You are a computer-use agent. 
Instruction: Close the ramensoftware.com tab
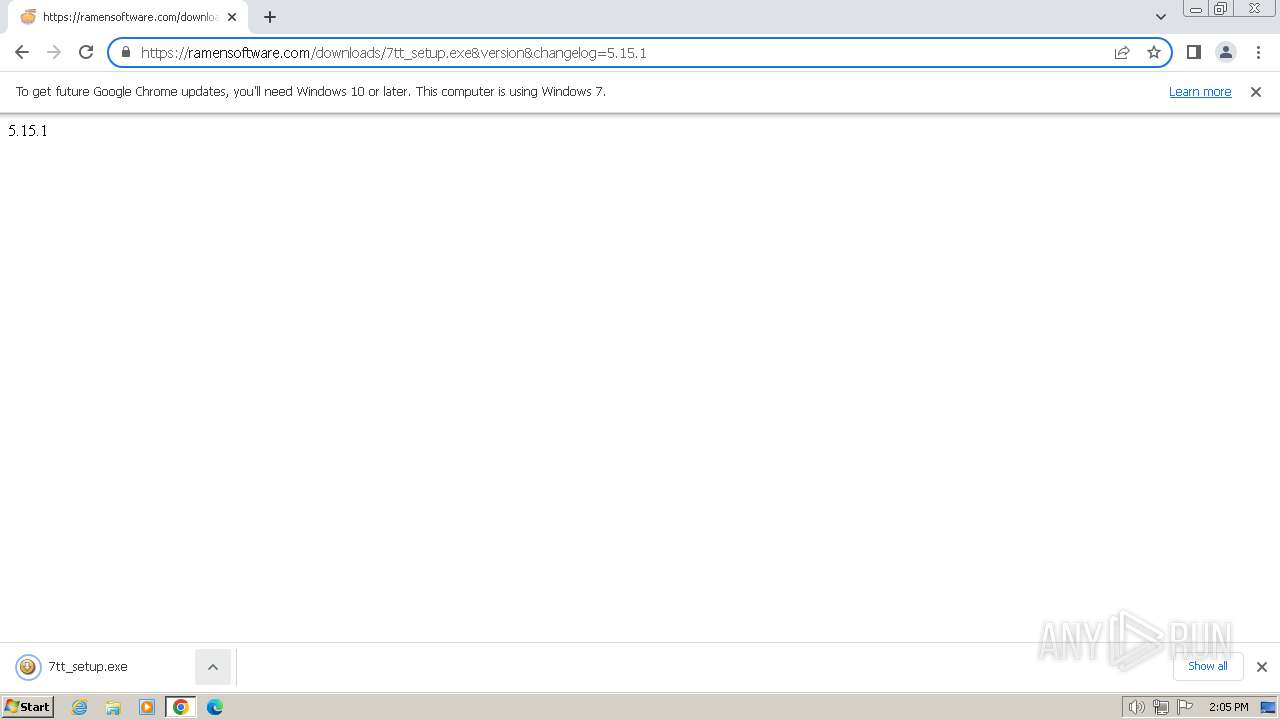point(232,17)
